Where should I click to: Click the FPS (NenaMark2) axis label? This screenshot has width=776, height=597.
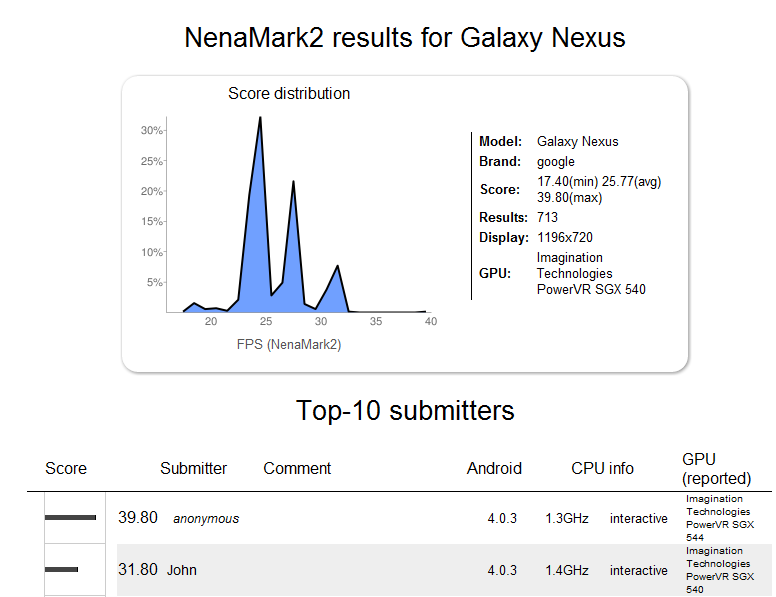(289, 345)
